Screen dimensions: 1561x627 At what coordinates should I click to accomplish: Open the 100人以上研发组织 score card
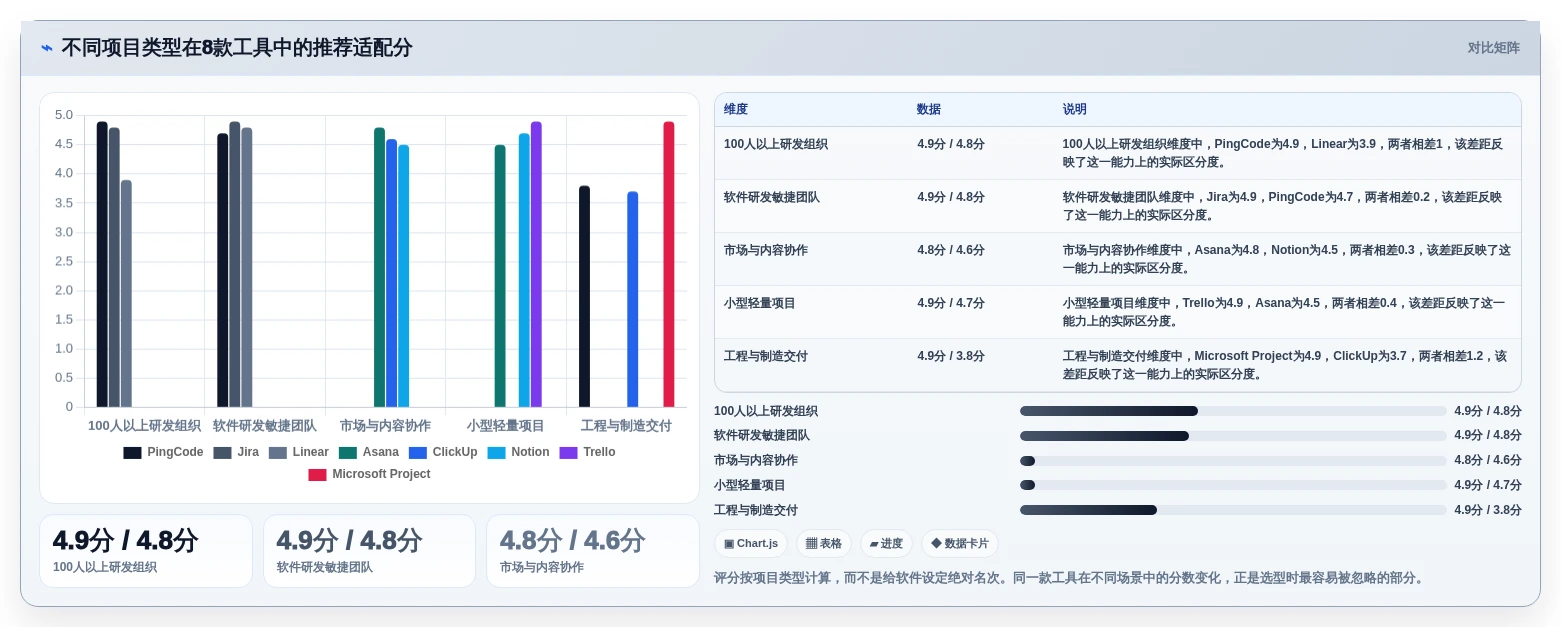click(146, 551)
